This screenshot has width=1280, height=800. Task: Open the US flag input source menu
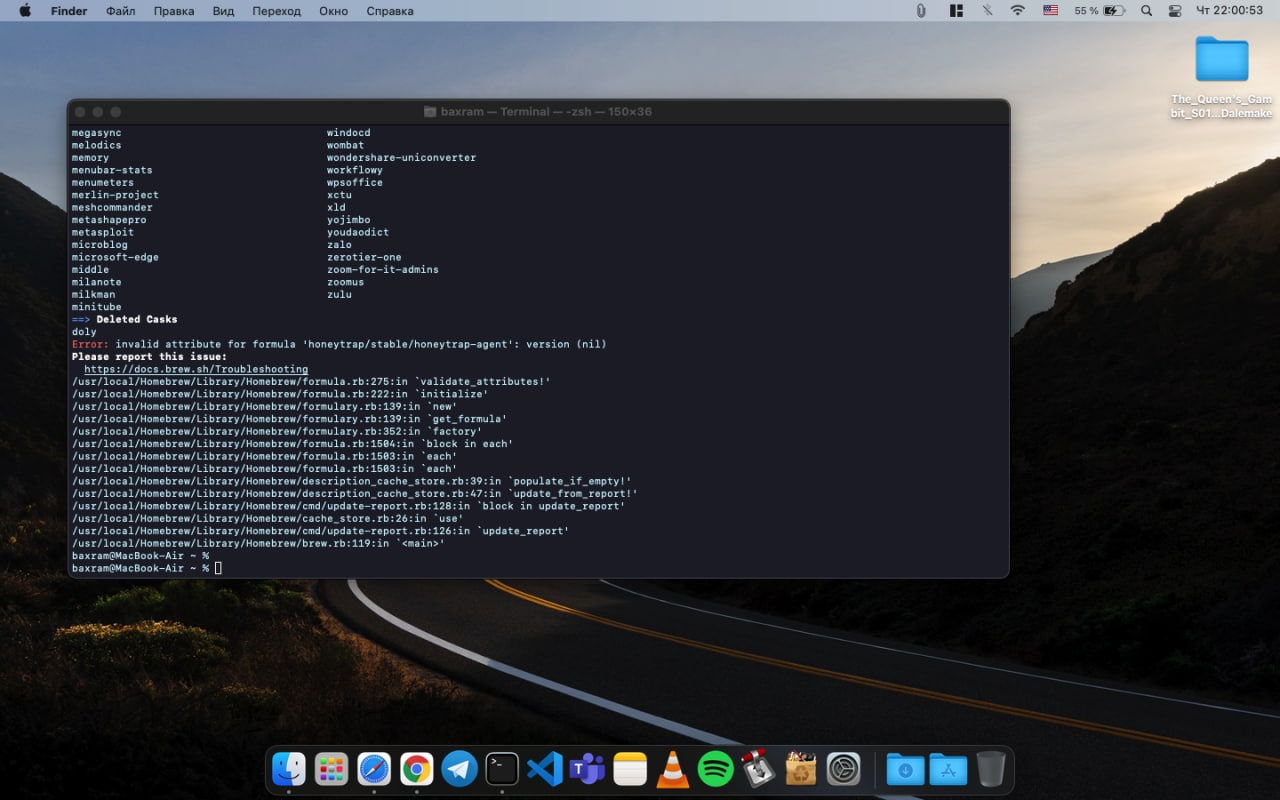point(1050,11)
